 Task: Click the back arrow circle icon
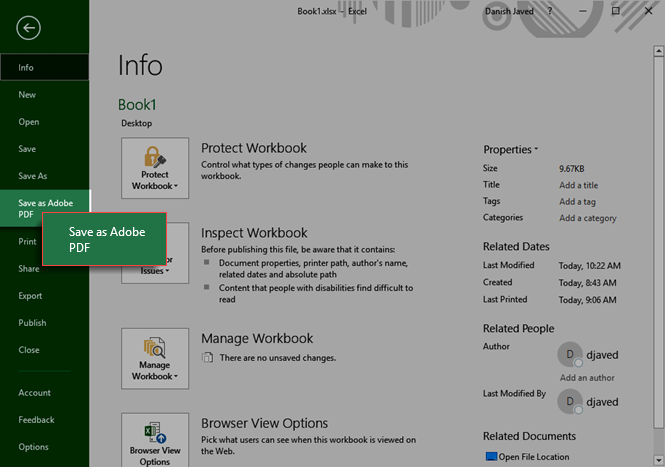tap(29, 28)
